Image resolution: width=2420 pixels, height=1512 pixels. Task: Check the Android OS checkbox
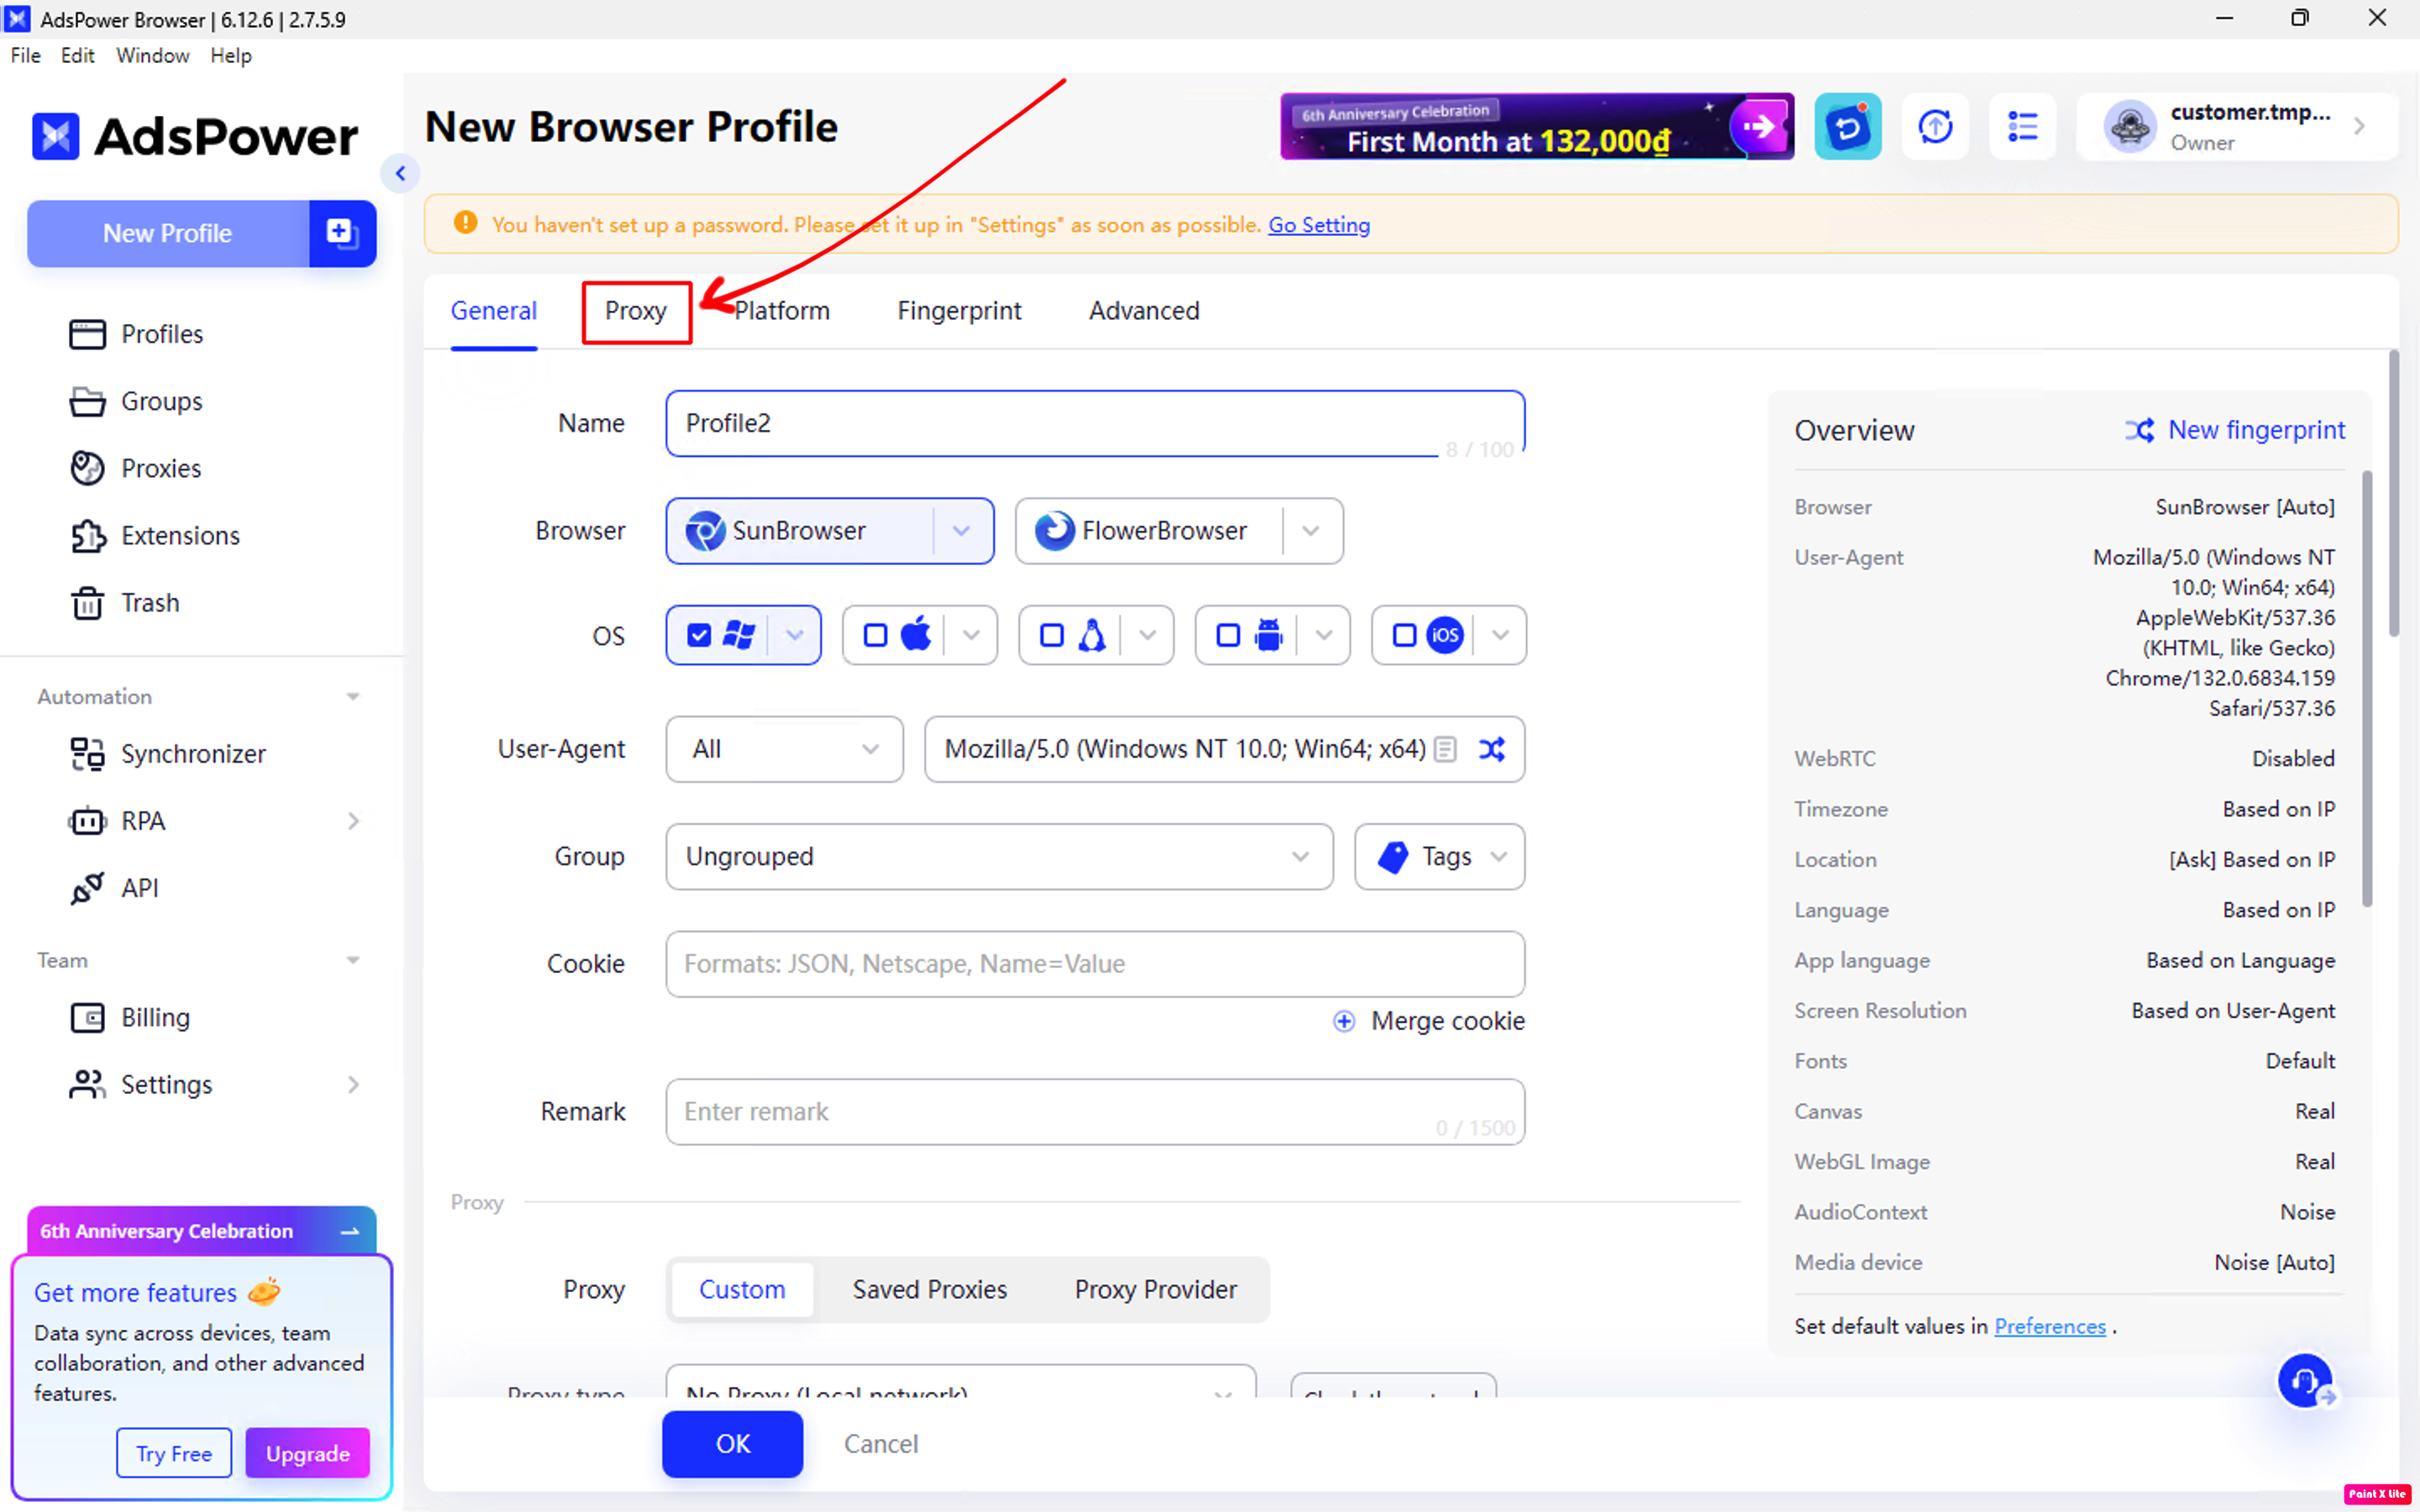click(1228, 635)
